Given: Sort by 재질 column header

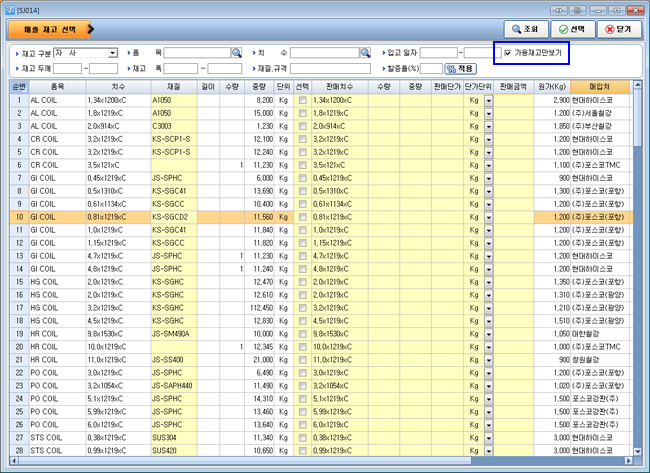Looking at the screenshot, I should tap(174, 87).
